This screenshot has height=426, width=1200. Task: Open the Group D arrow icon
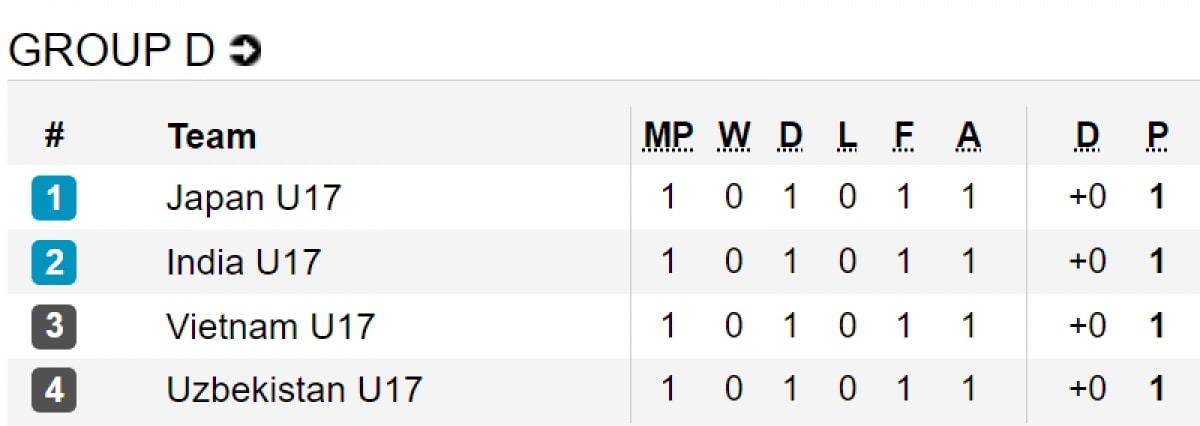click(245, 51)
